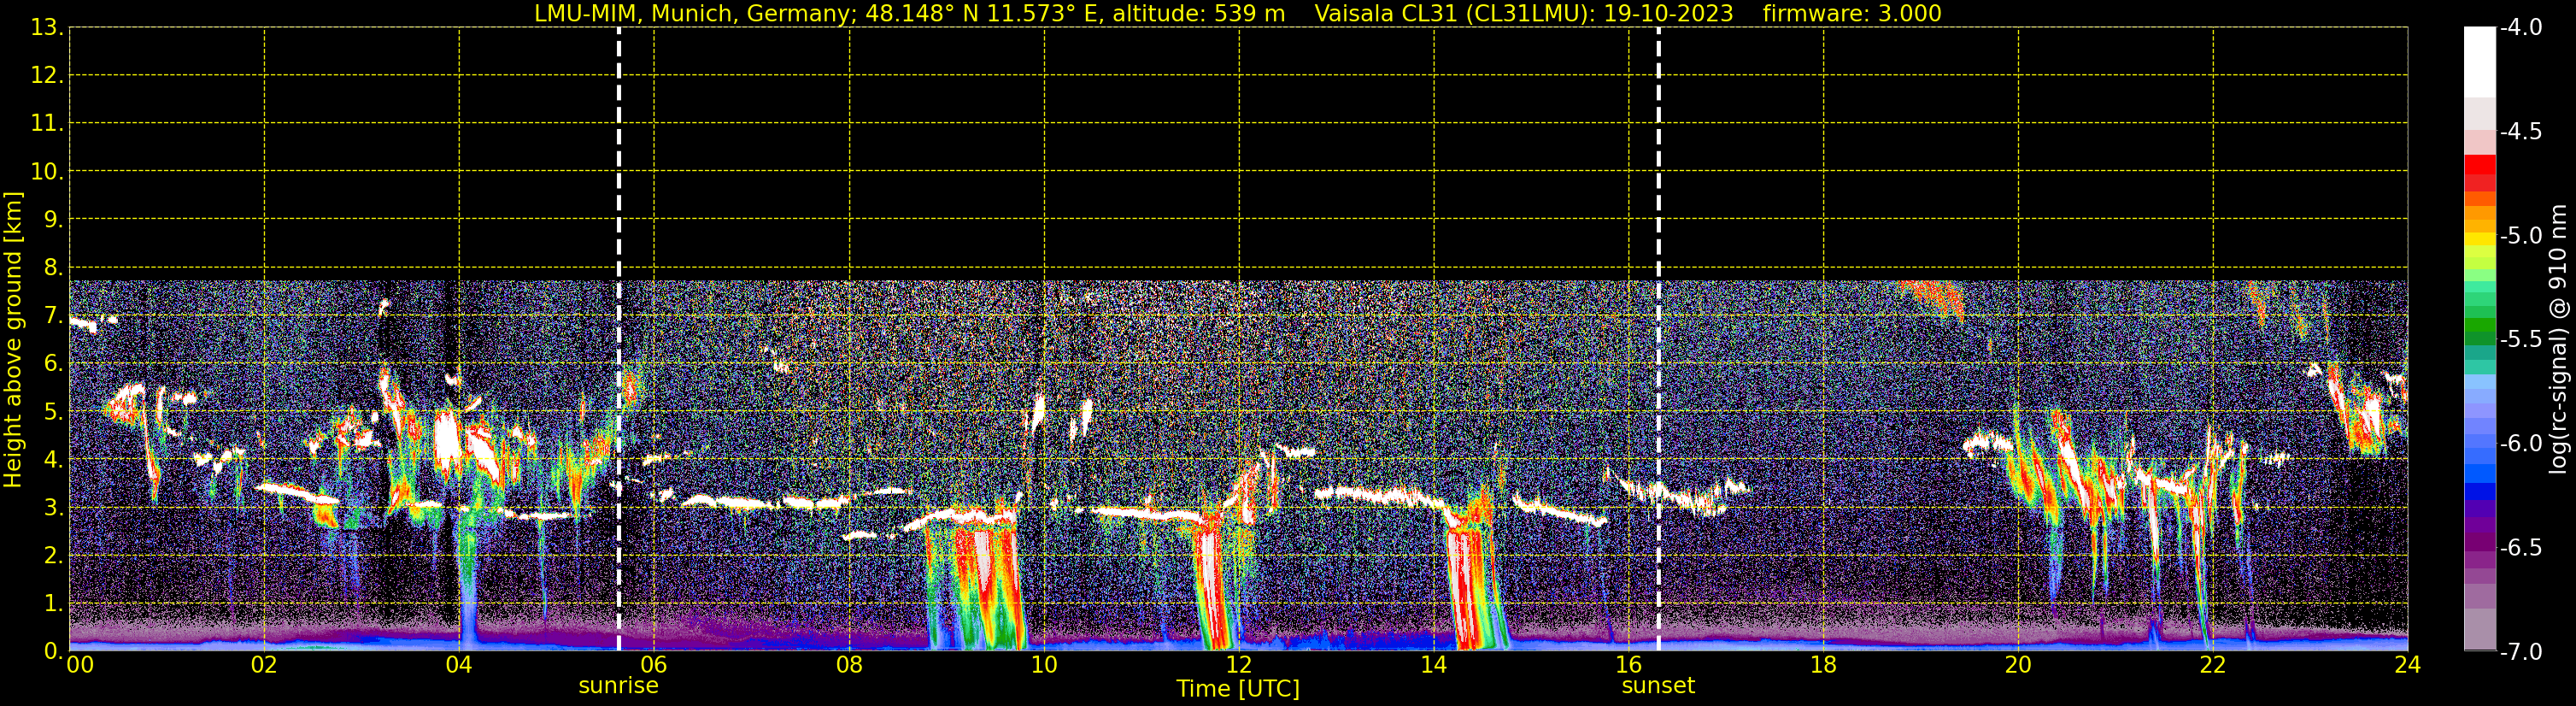The width and height of the screenshot is (2576, 706).
Task: Click the sunrise label below the time axis
Action: (618, 686)
